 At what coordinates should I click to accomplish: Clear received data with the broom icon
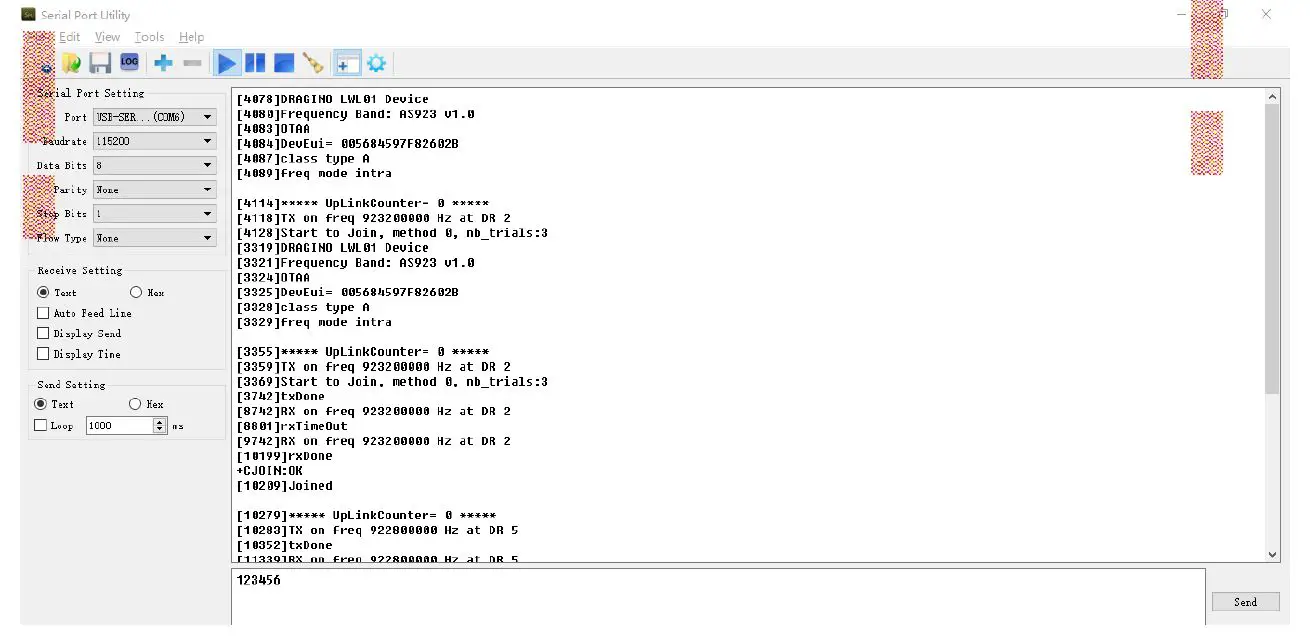pos(313,64)
